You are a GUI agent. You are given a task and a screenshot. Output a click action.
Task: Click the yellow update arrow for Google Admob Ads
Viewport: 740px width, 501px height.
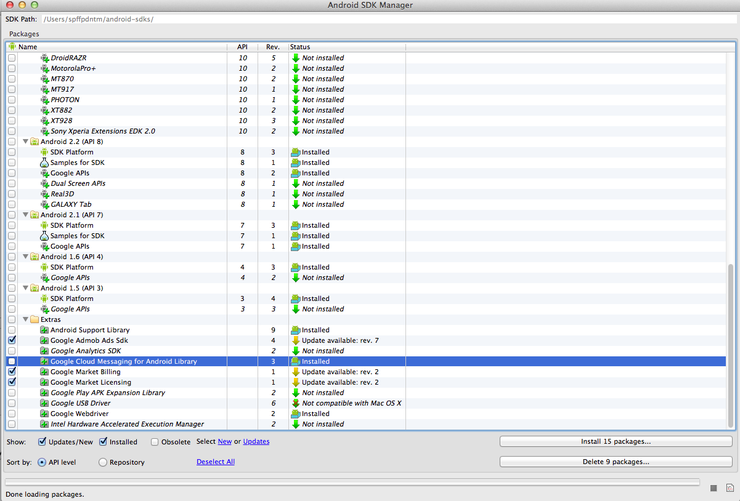click(296, 340)
